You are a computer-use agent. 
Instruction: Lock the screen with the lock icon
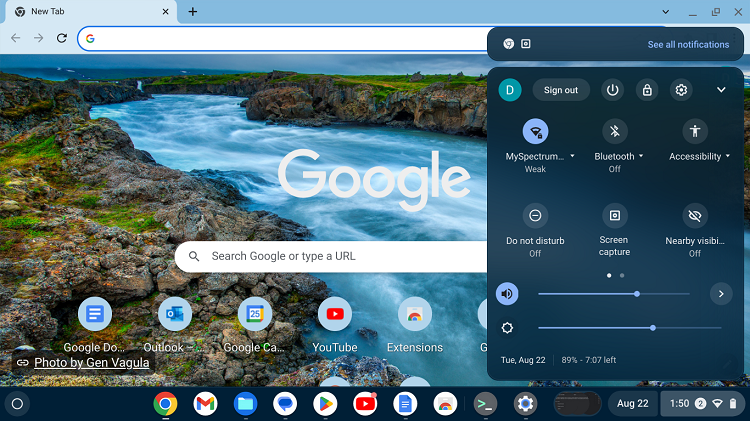tap(647, 90)
